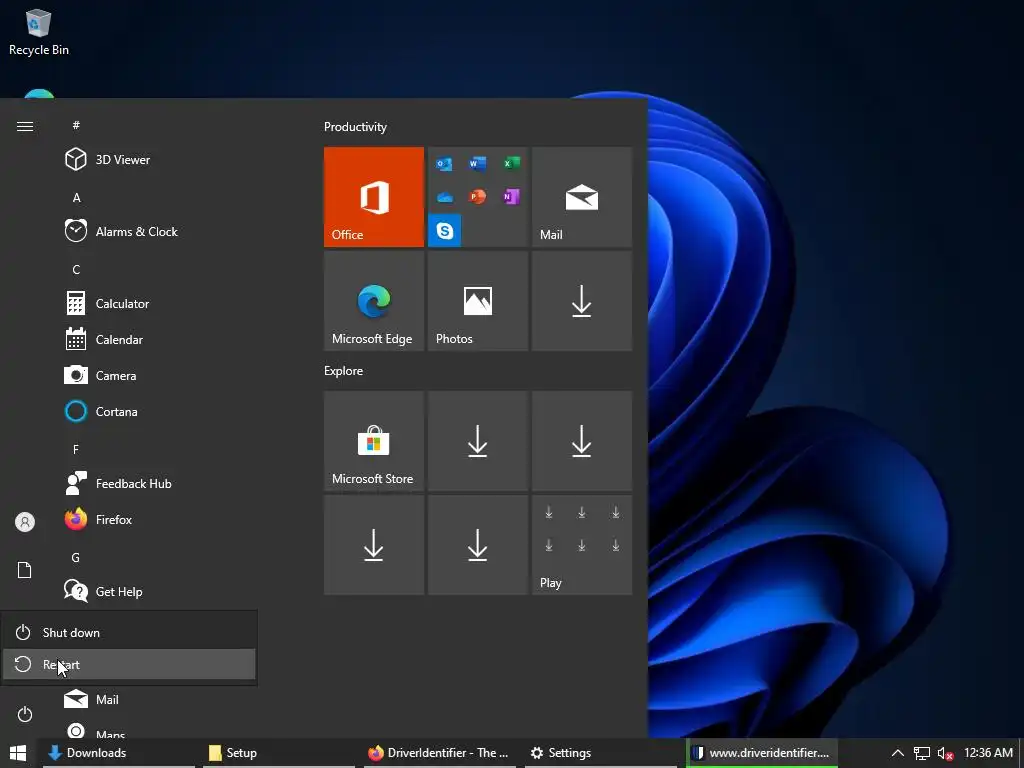
Task: Open the Mail tile in Productivity
Action: click(x=581, y=197)
